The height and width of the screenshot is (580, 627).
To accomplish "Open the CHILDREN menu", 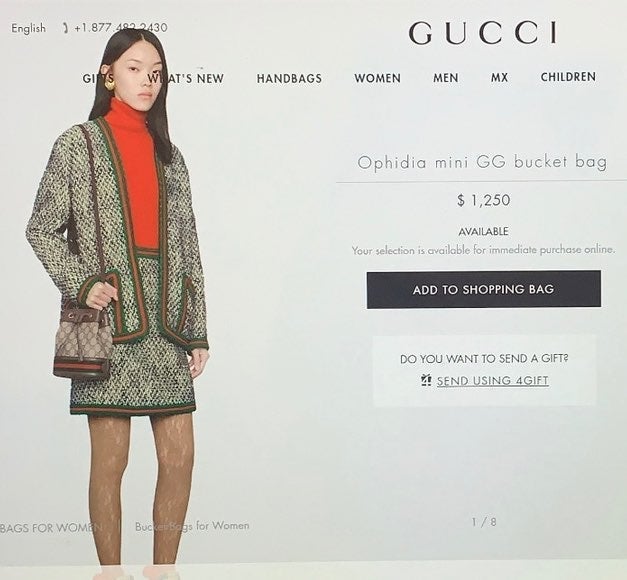I will pyautogui.click(x=568, y=77).
